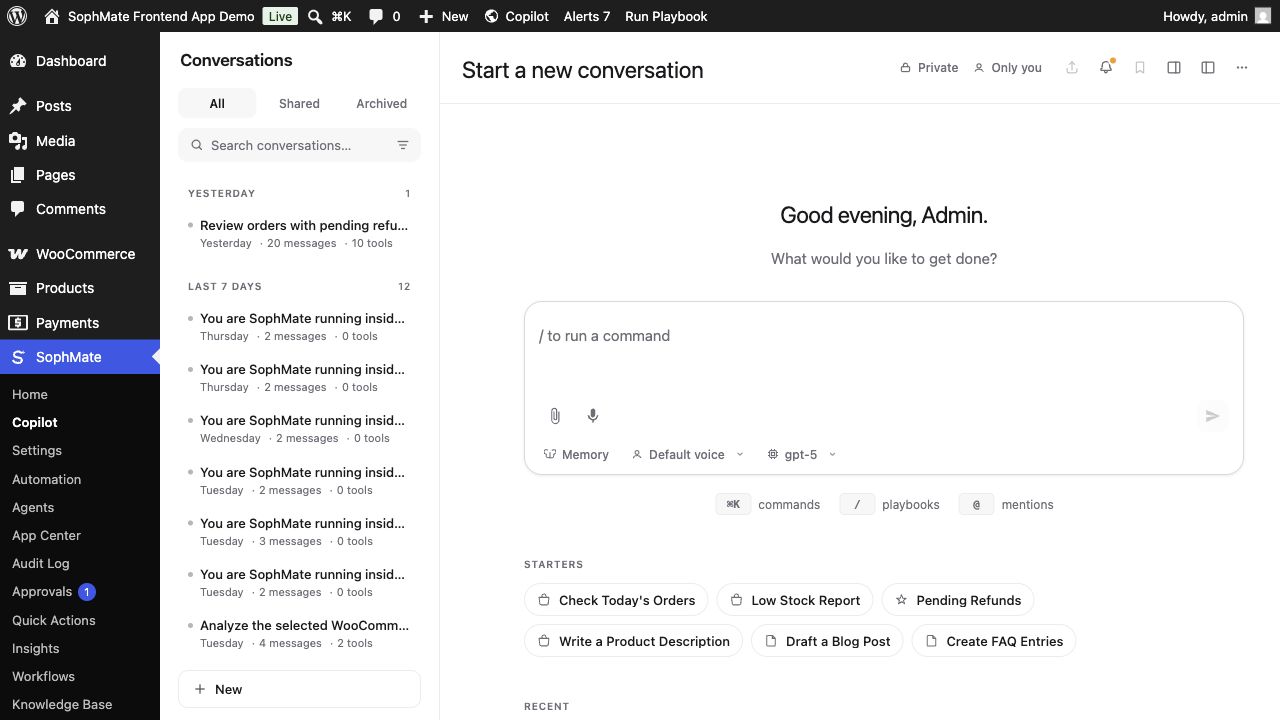Screen dimensions: 1280x720
Task: Open Review orders with pending refunds conversation
Action: [299, 233]
